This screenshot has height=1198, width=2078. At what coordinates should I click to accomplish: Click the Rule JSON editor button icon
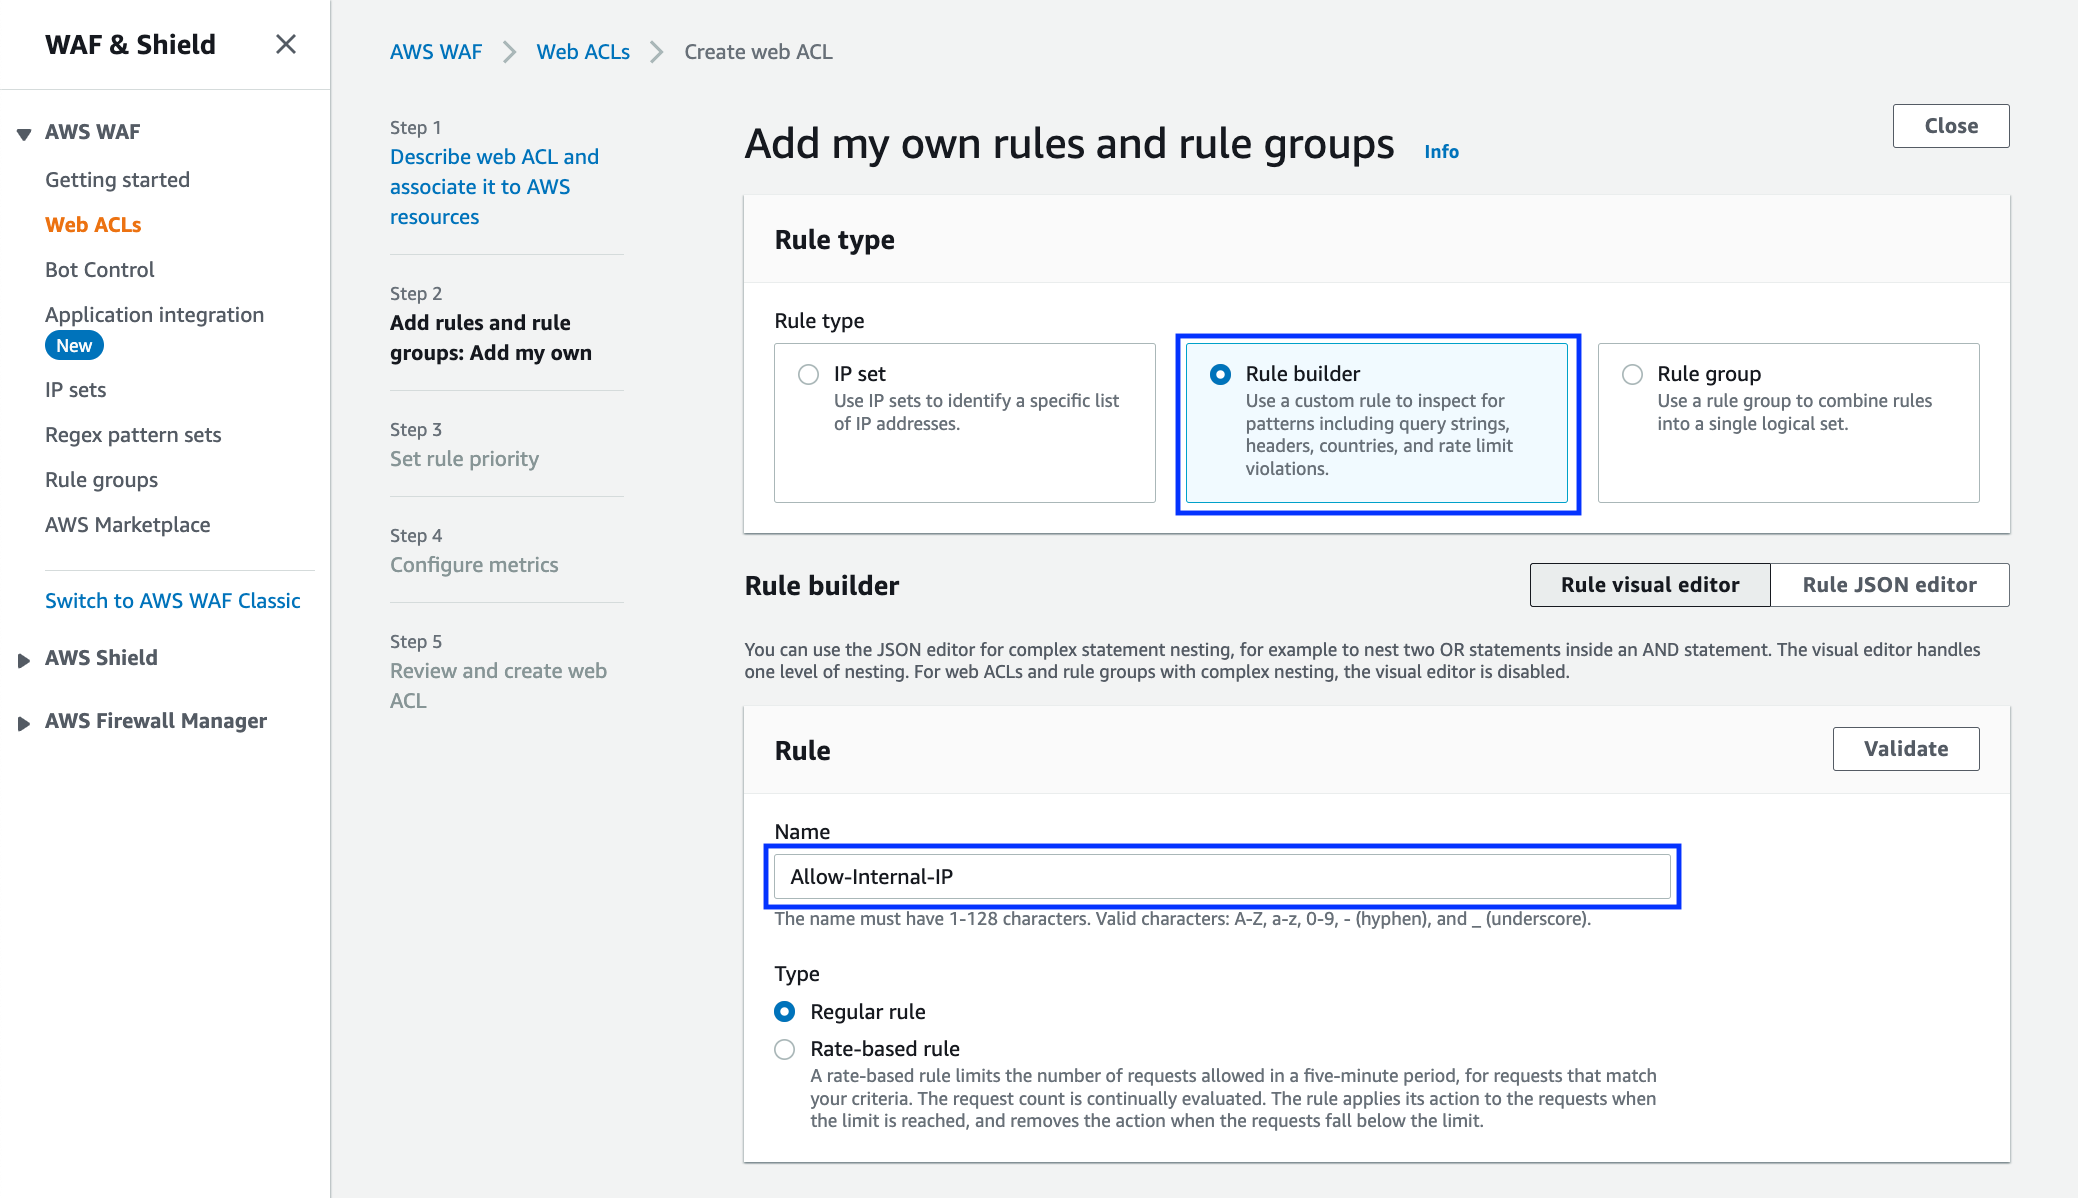1888,584
